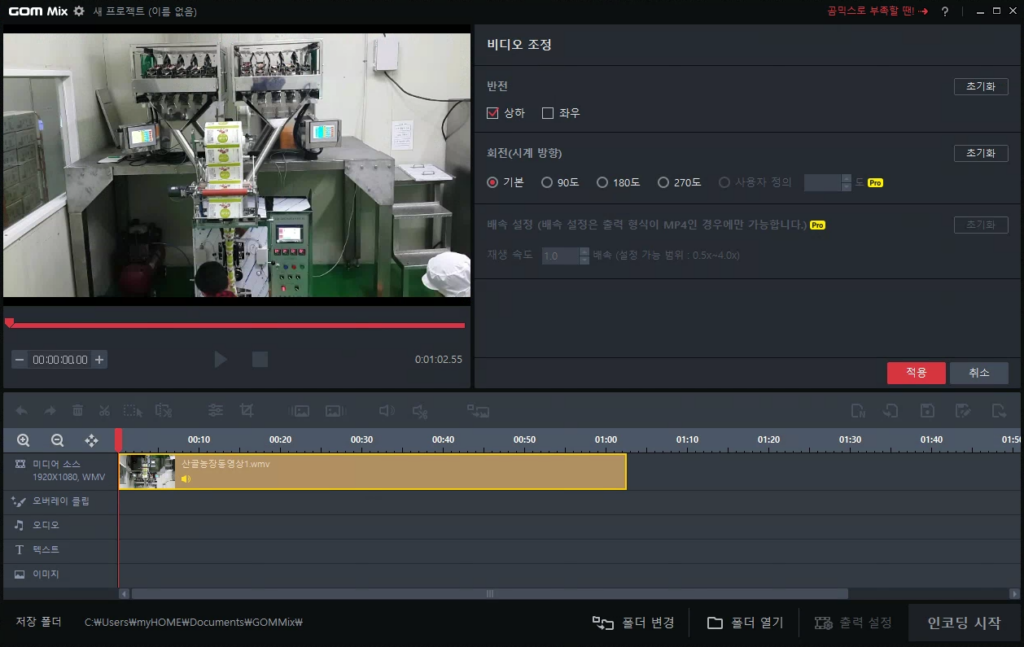Click the scissors cut icon in toolbar
1024x647 pixels.
pyautogui.click(x=104, y=410)
